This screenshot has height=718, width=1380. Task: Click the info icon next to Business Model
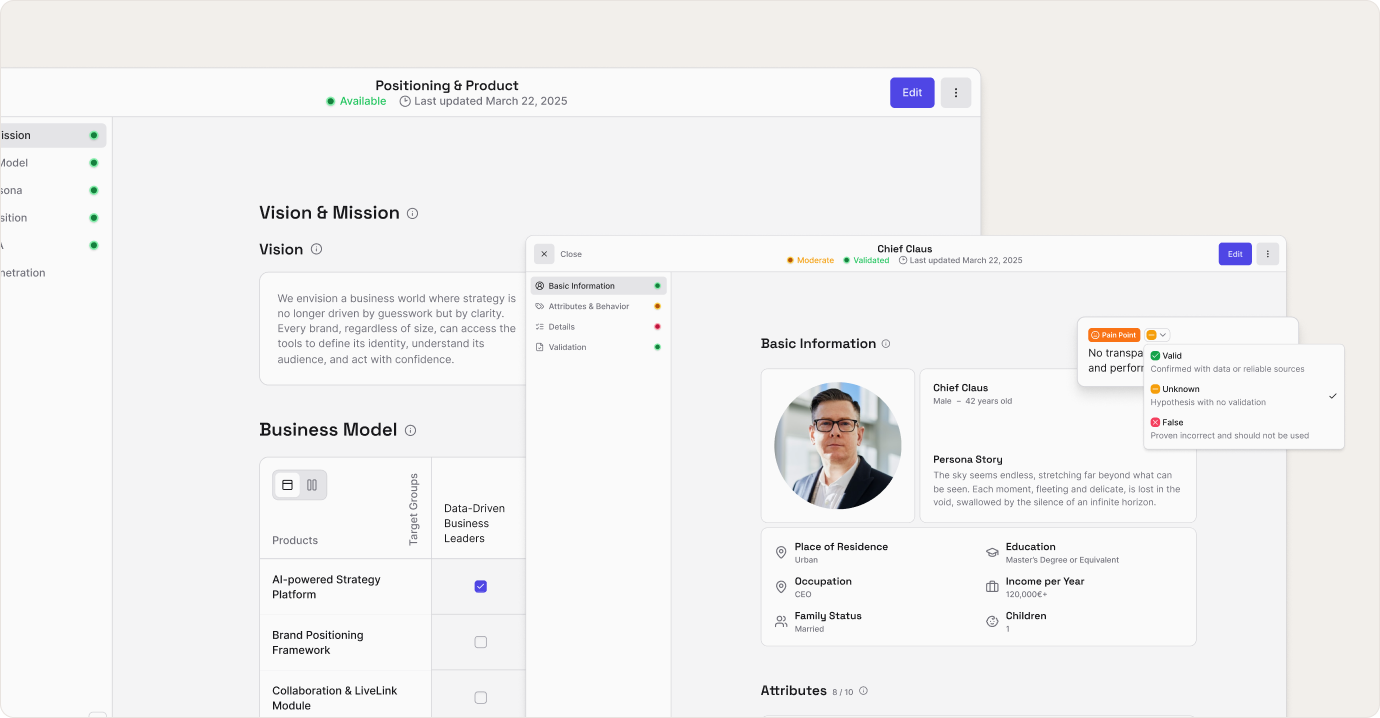click(x=410, y=430)
